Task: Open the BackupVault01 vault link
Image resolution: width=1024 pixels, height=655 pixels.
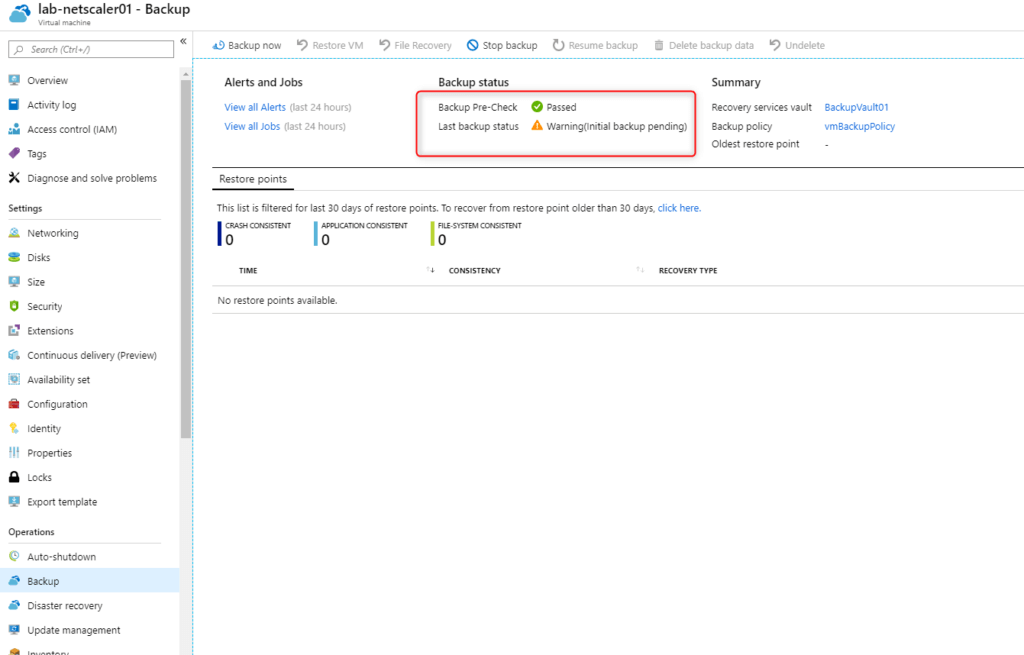Action: point(856,107)
